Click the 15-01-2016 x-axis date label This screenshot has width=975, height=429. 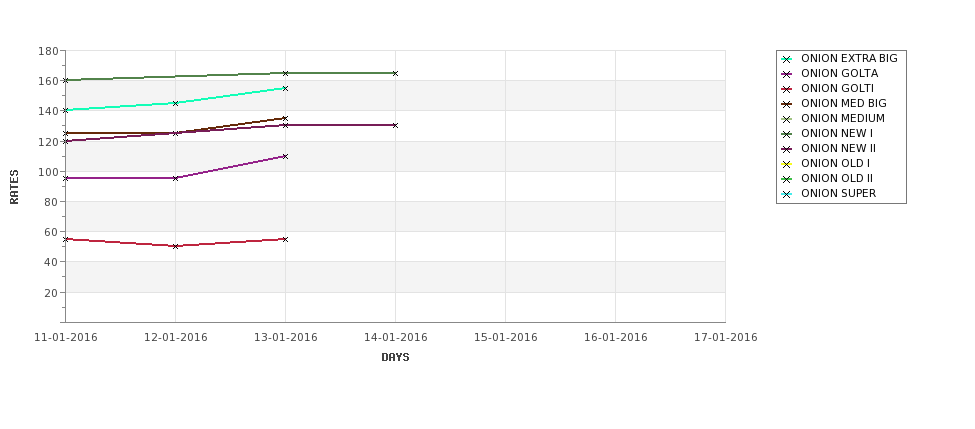[x=506, y=338]
